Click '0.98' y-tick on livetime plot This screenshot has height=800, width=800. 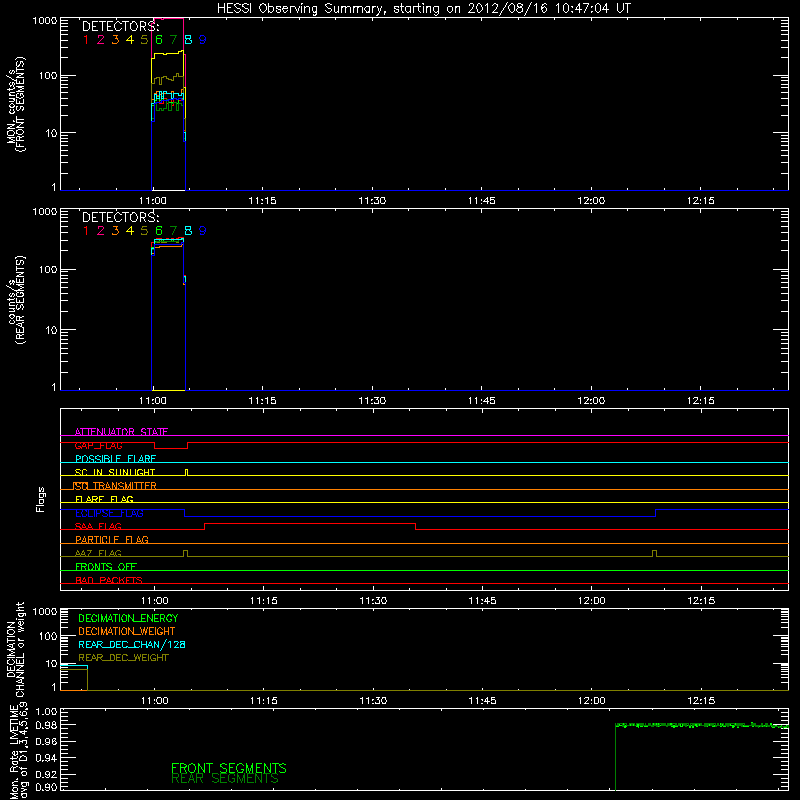tap(46, 725)
